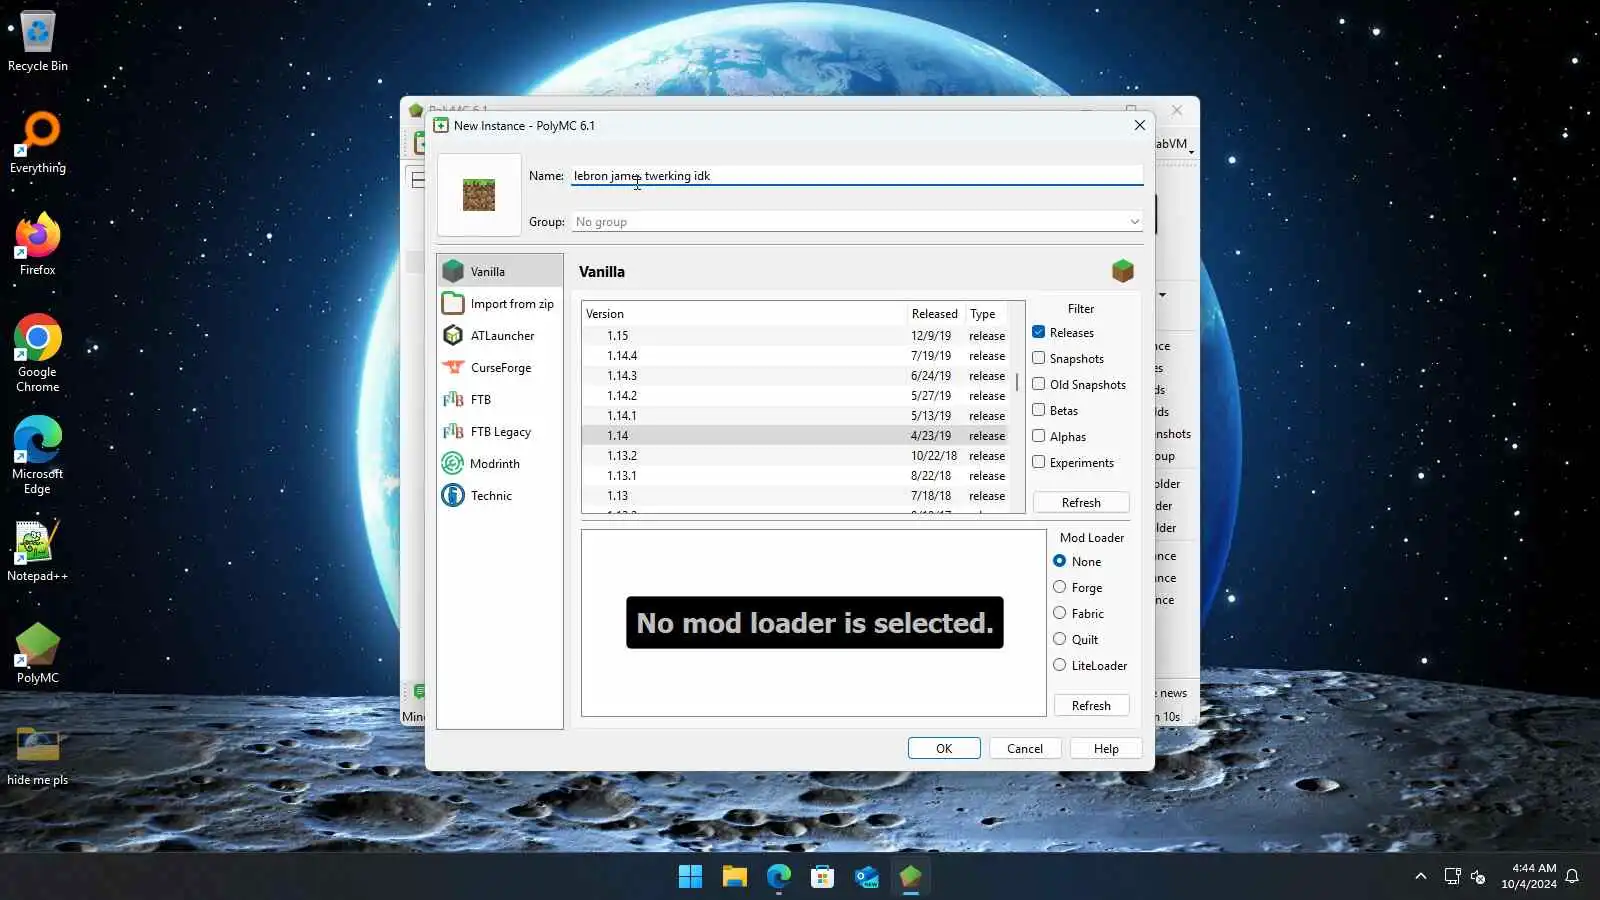1600x900 pixels.
Task: Sort the list by the Released column
Action: pos(935,313)
